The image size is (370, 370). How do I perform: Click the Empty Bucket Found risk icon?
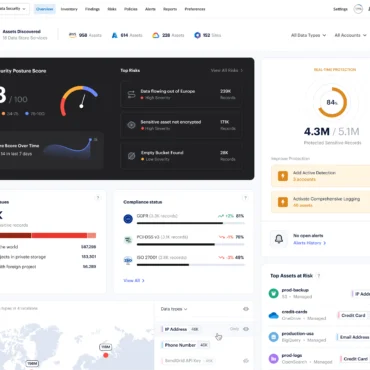pyautogui.click(x=131, y=156)
